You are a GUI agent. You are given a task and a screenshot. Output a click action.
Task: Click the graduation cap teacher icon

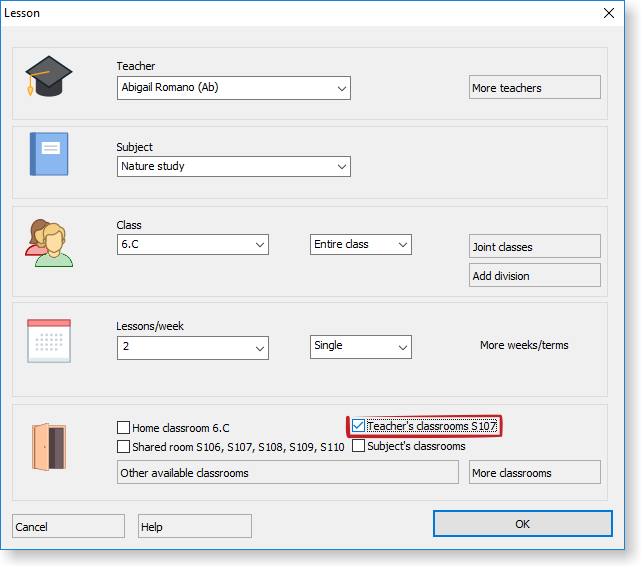[x=48, y=77]
